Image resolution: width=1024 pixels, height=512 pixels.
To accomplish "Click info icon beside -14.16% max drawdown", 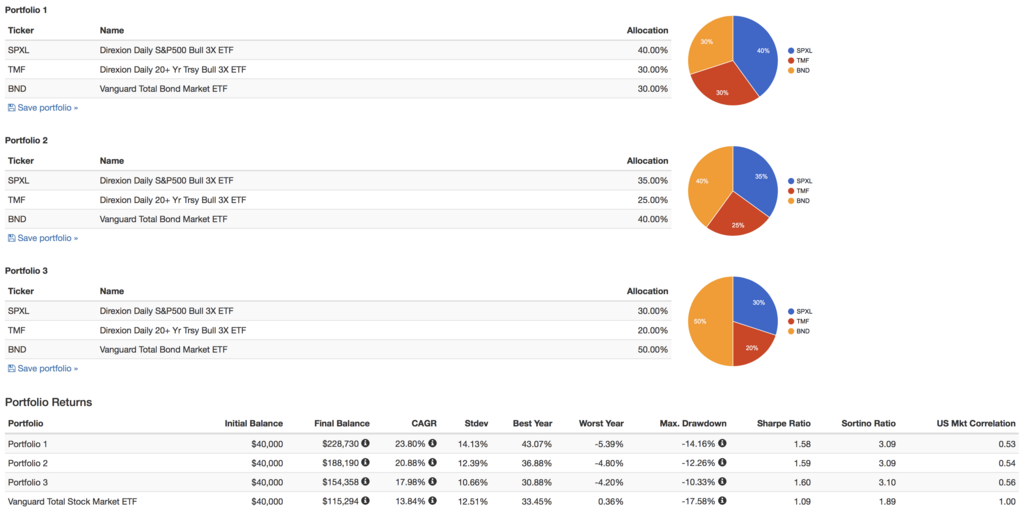I will pyautogui.click(x=722, y=443).
